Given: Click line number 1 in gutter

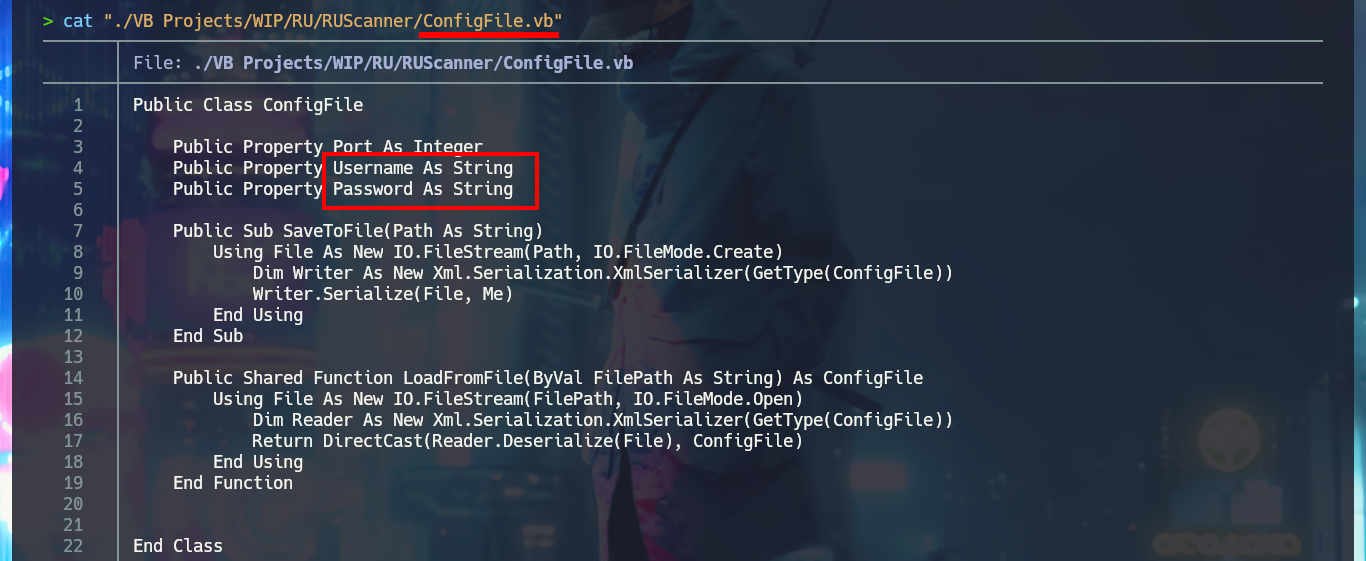Looking at the screenshot, I should pos(77,126).
